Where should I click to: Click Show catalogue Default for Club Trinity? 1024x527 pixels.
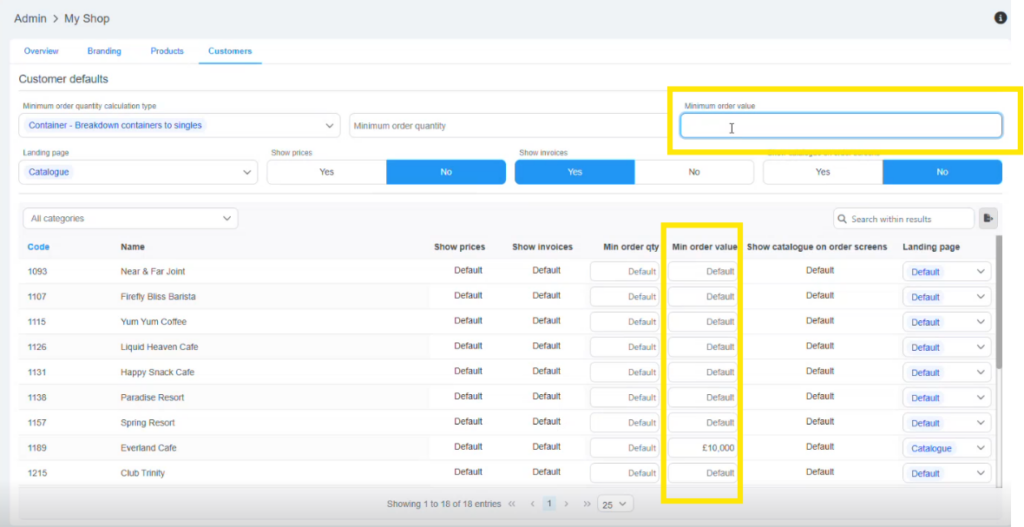click(x=820, y=472)
